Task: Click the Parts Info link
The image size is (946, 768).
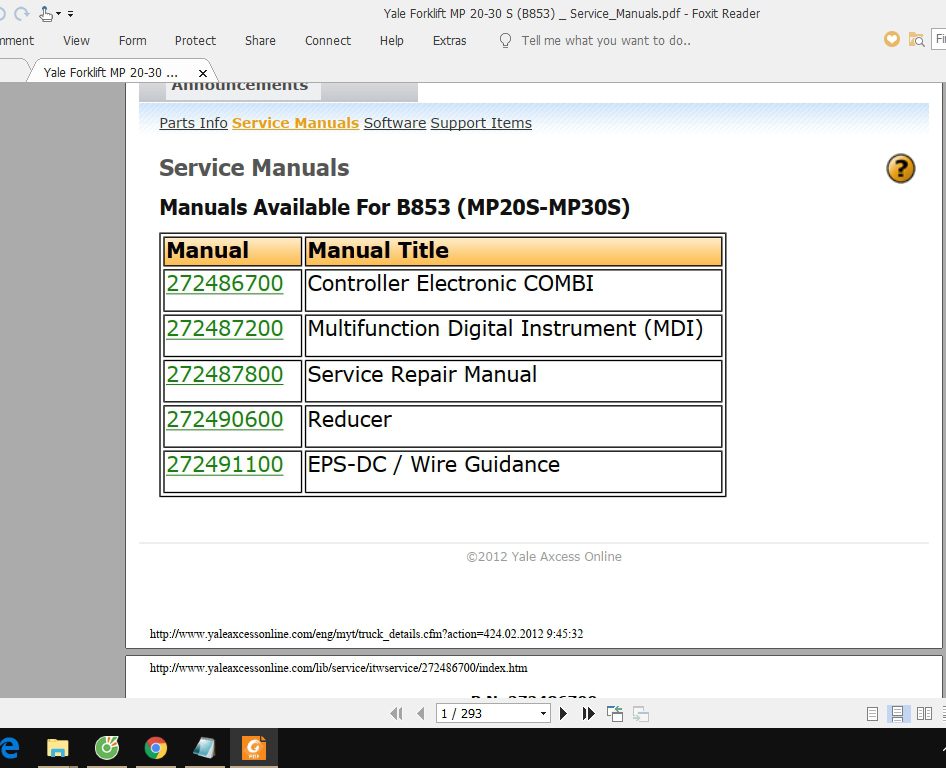Action: pos(193,122)
